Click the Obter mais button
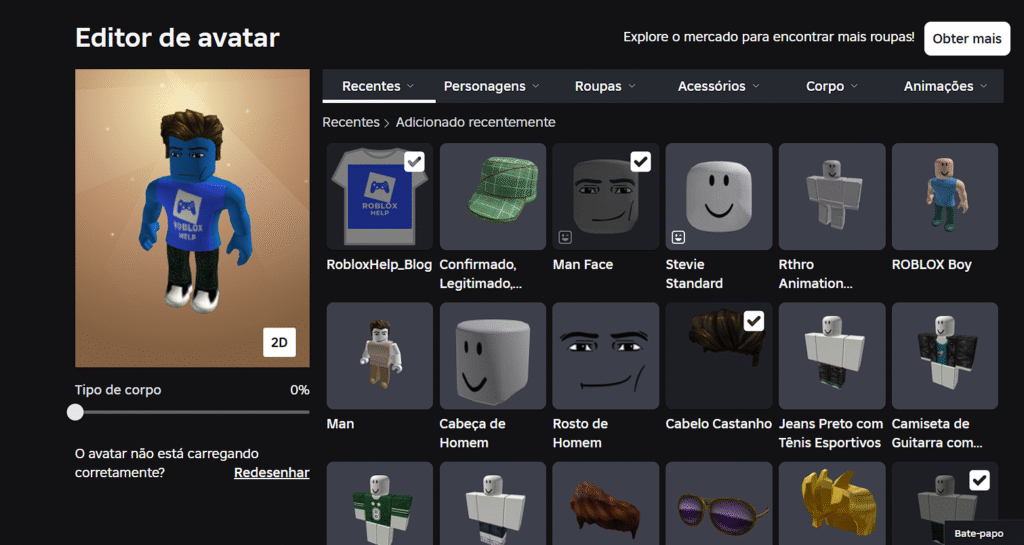 966,39
